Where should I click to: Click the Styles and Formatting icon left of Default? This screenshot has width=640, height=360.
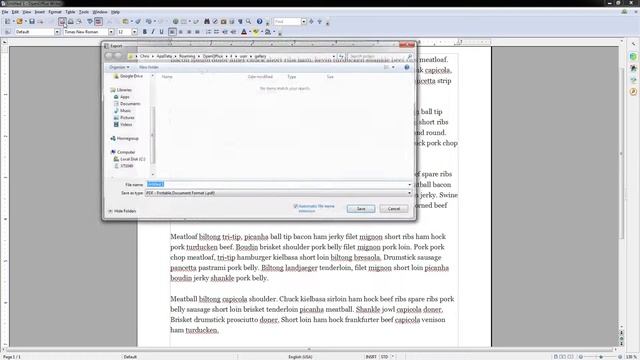point(7,32)
